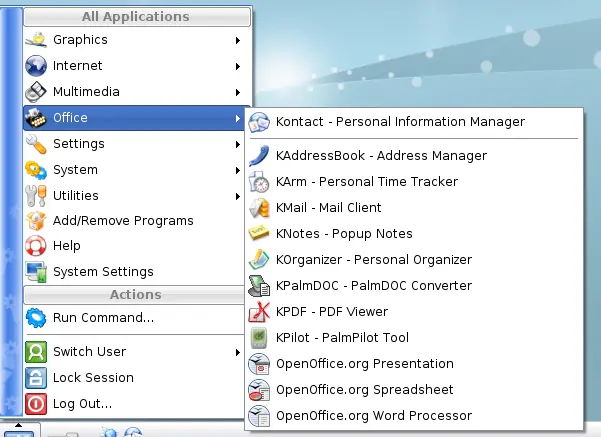Open KMail - Mail Client
This screenshot has width=601, height=437.
pos(414,208)
